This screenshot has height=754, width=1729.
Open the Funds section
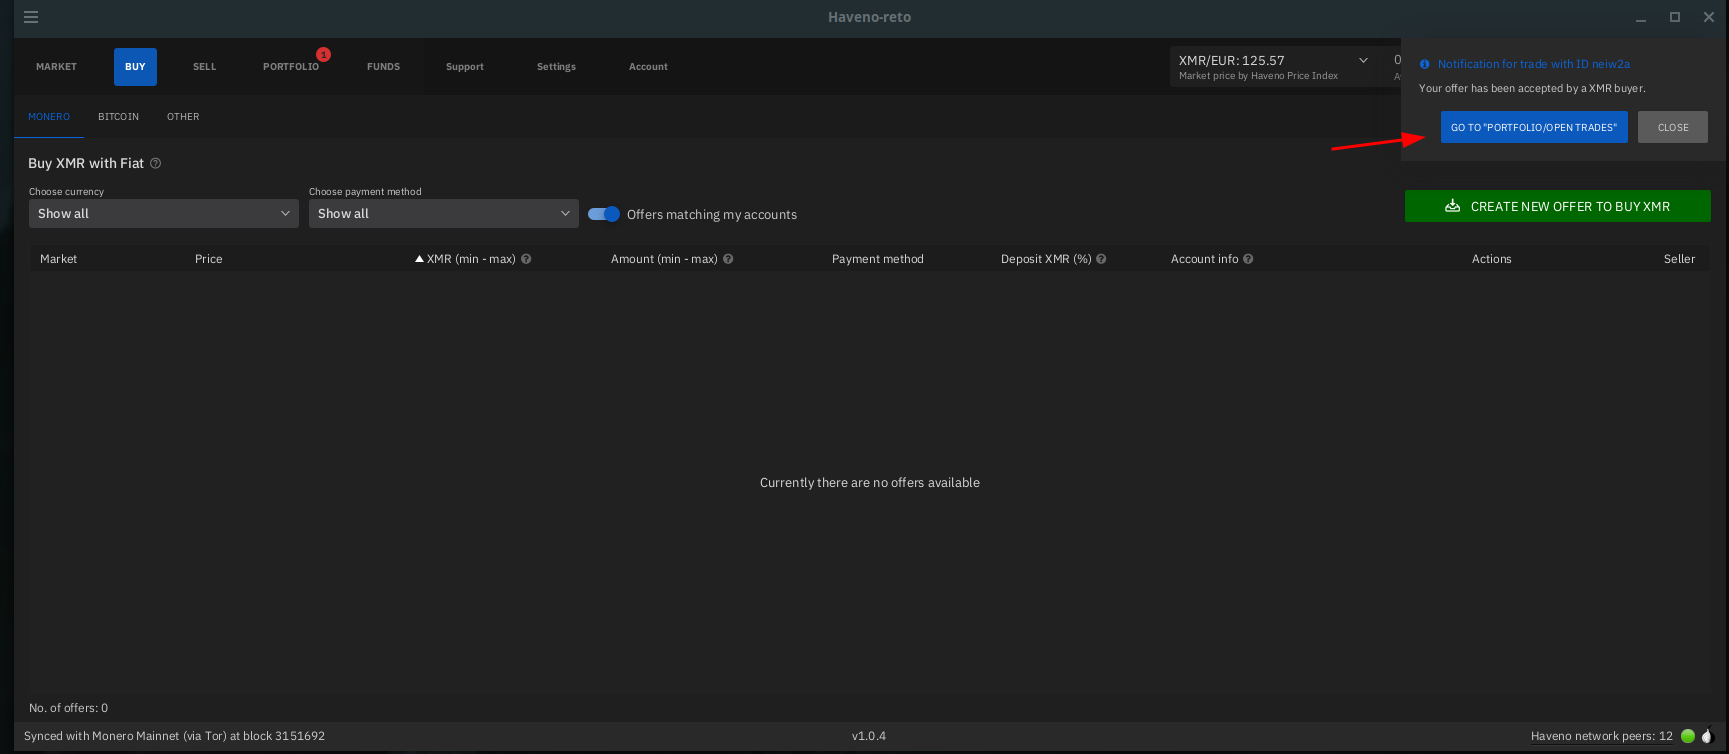click(x=383, y=67)
